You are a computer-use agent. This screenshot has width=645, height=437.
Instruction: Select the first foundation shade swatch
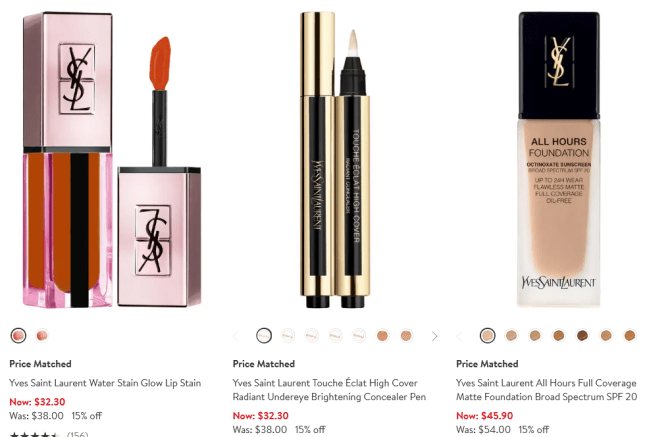[x=487, y=335]
